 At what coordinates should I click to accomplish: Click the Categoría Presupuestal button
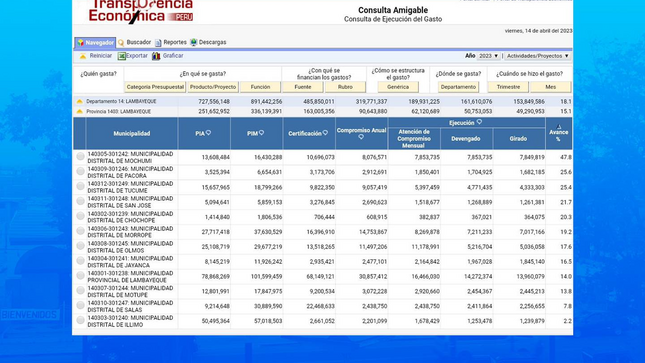tap(155, 87)
